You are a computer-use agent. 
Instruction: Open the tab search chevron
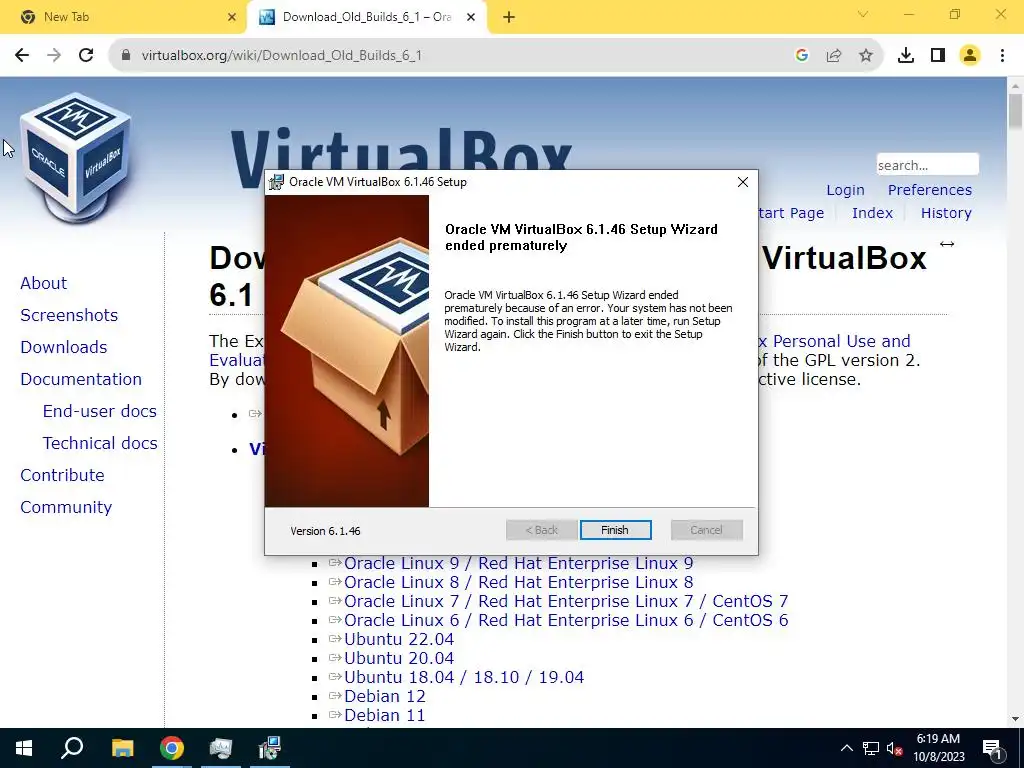click(863, 14)
